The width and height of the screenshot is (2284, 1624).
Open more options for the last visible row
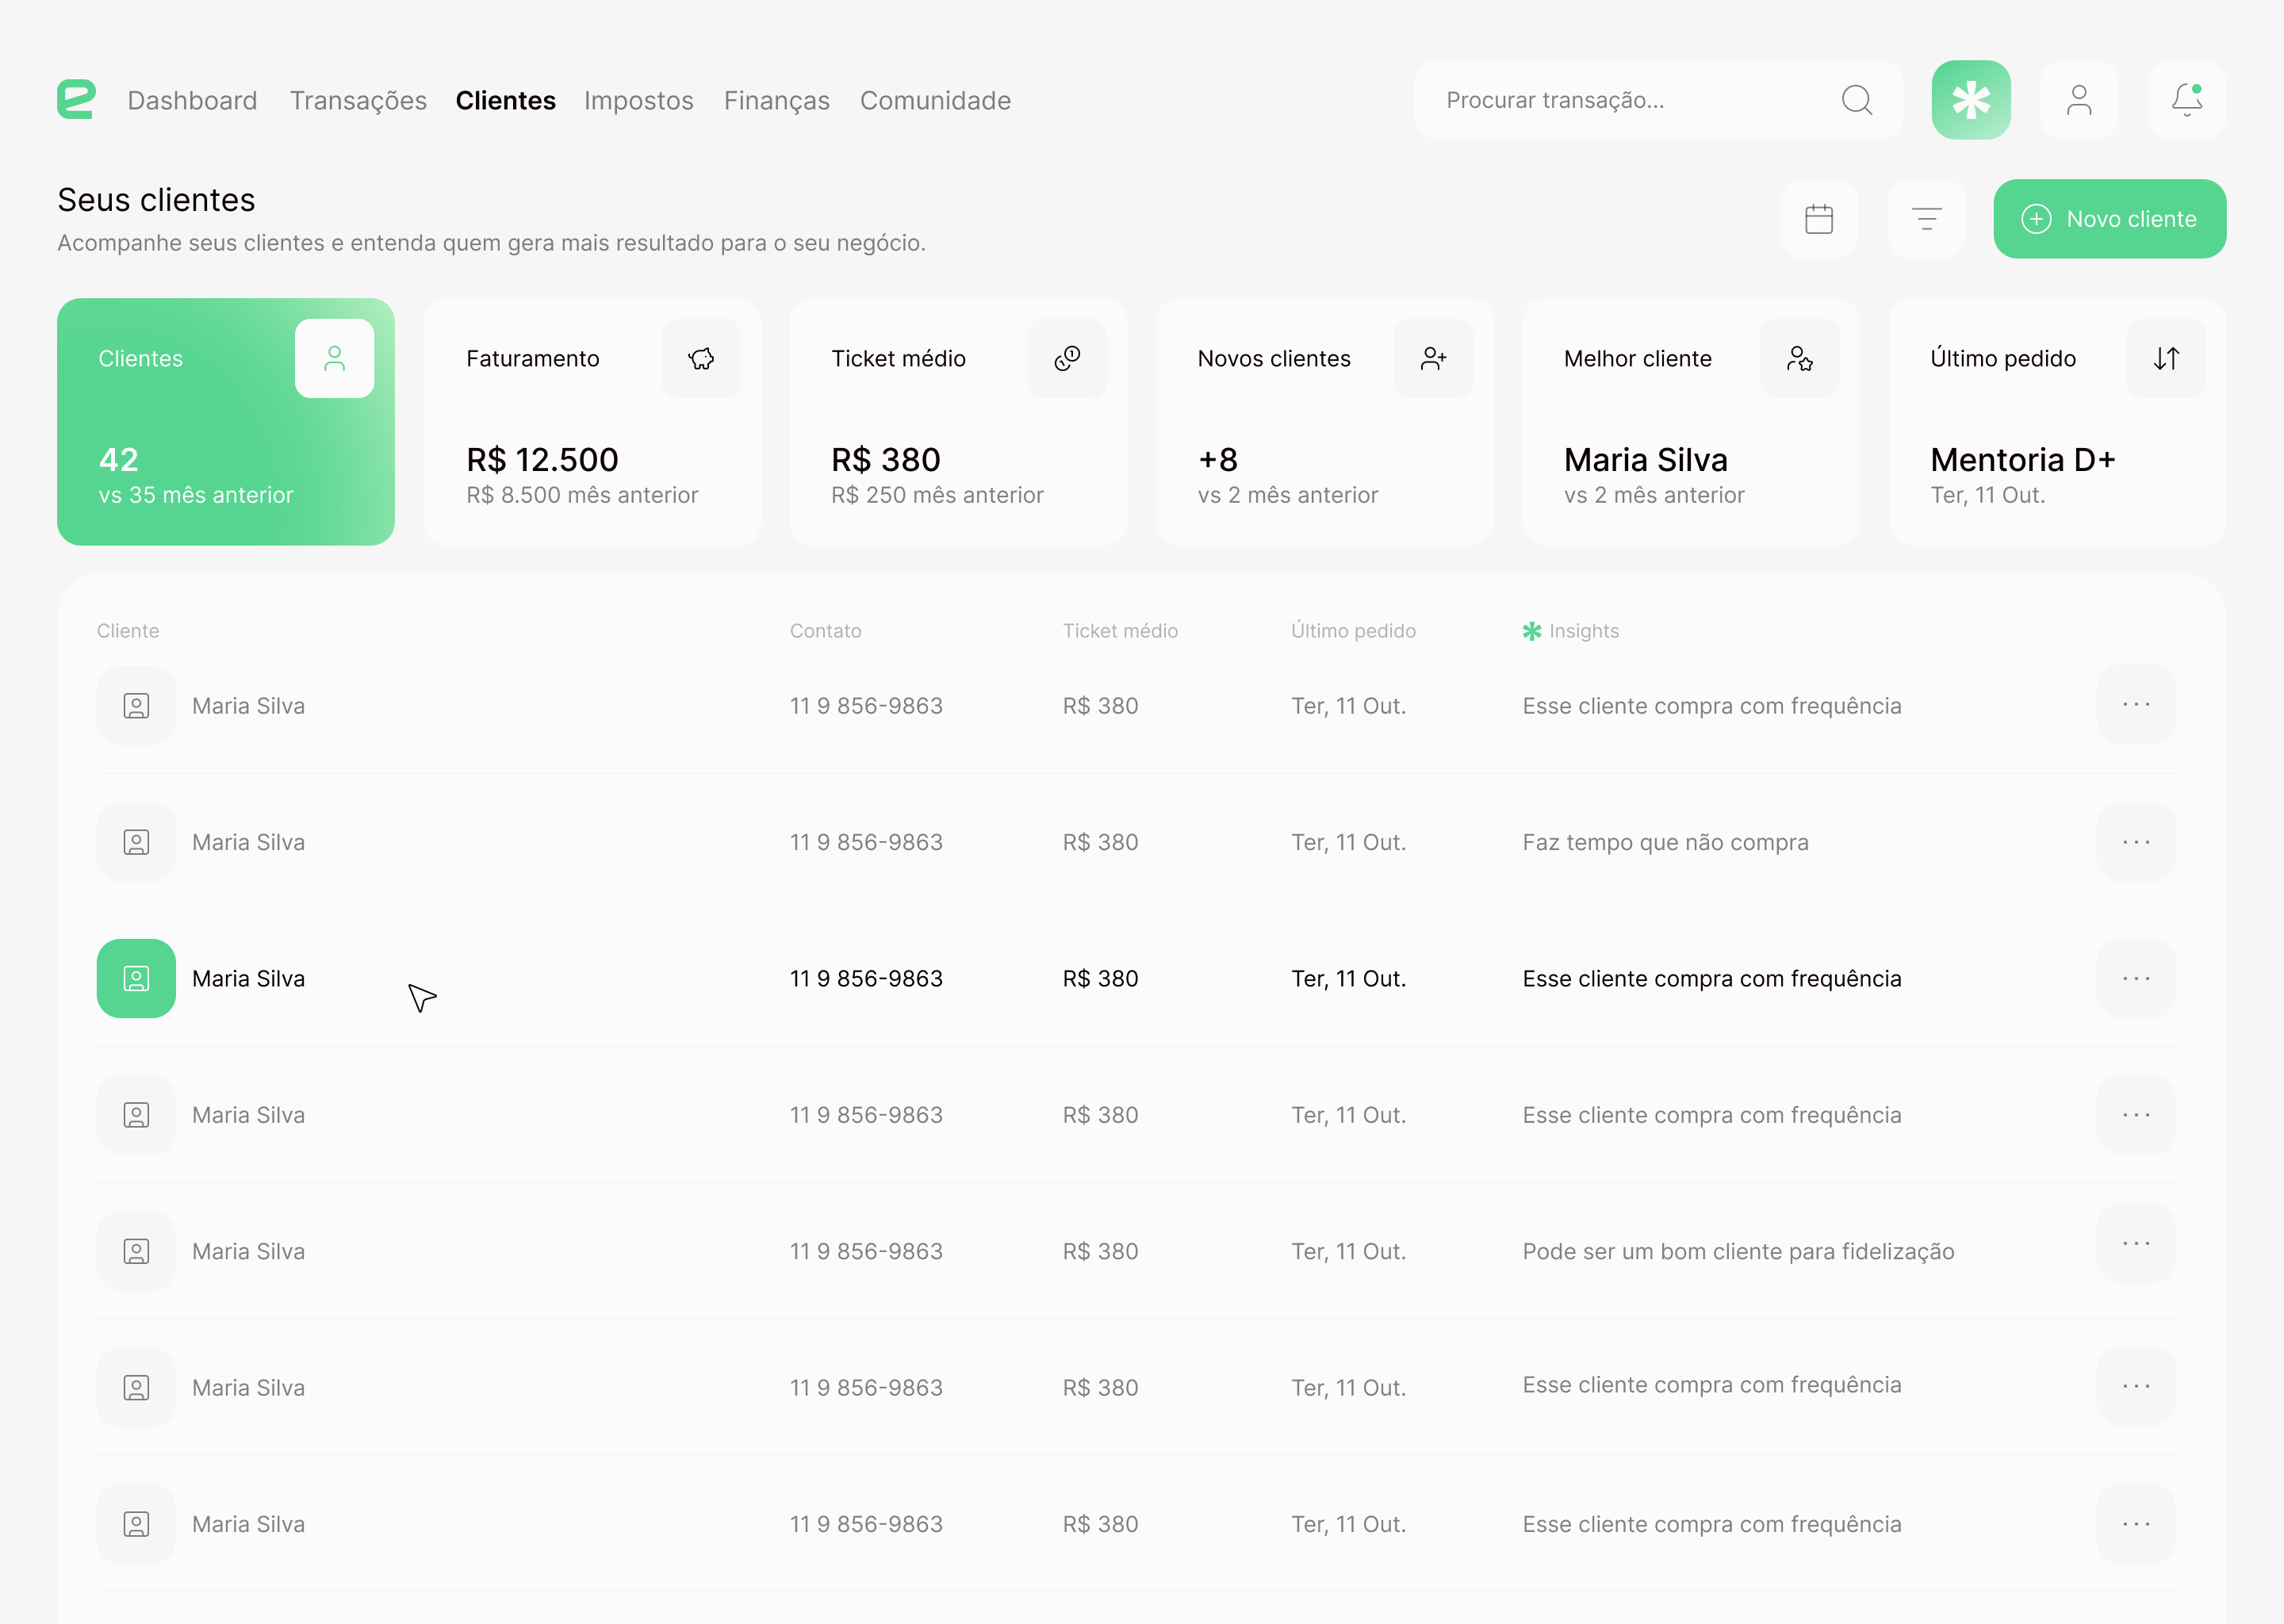tap(2136, 1524)
